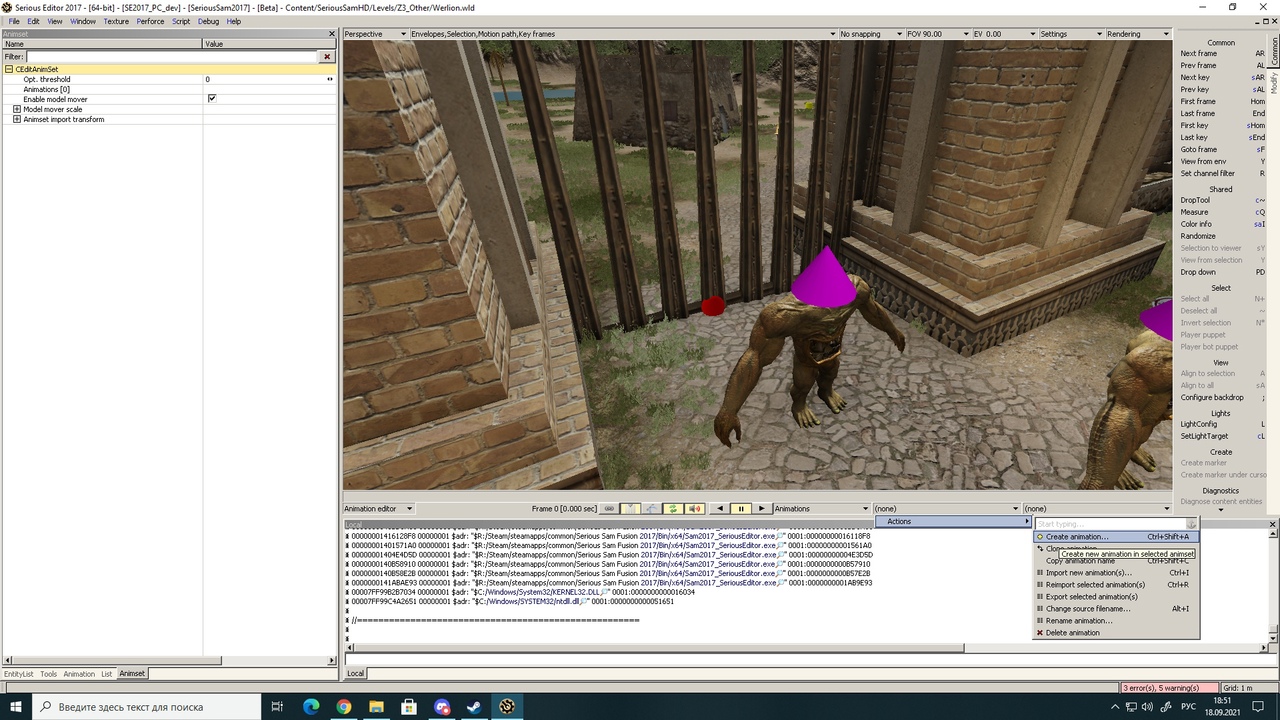Image resolution: width=1280 pixels, height=720 pixels.
Task: Switch to the EntityList tab
Action: (x=18, y=674)
